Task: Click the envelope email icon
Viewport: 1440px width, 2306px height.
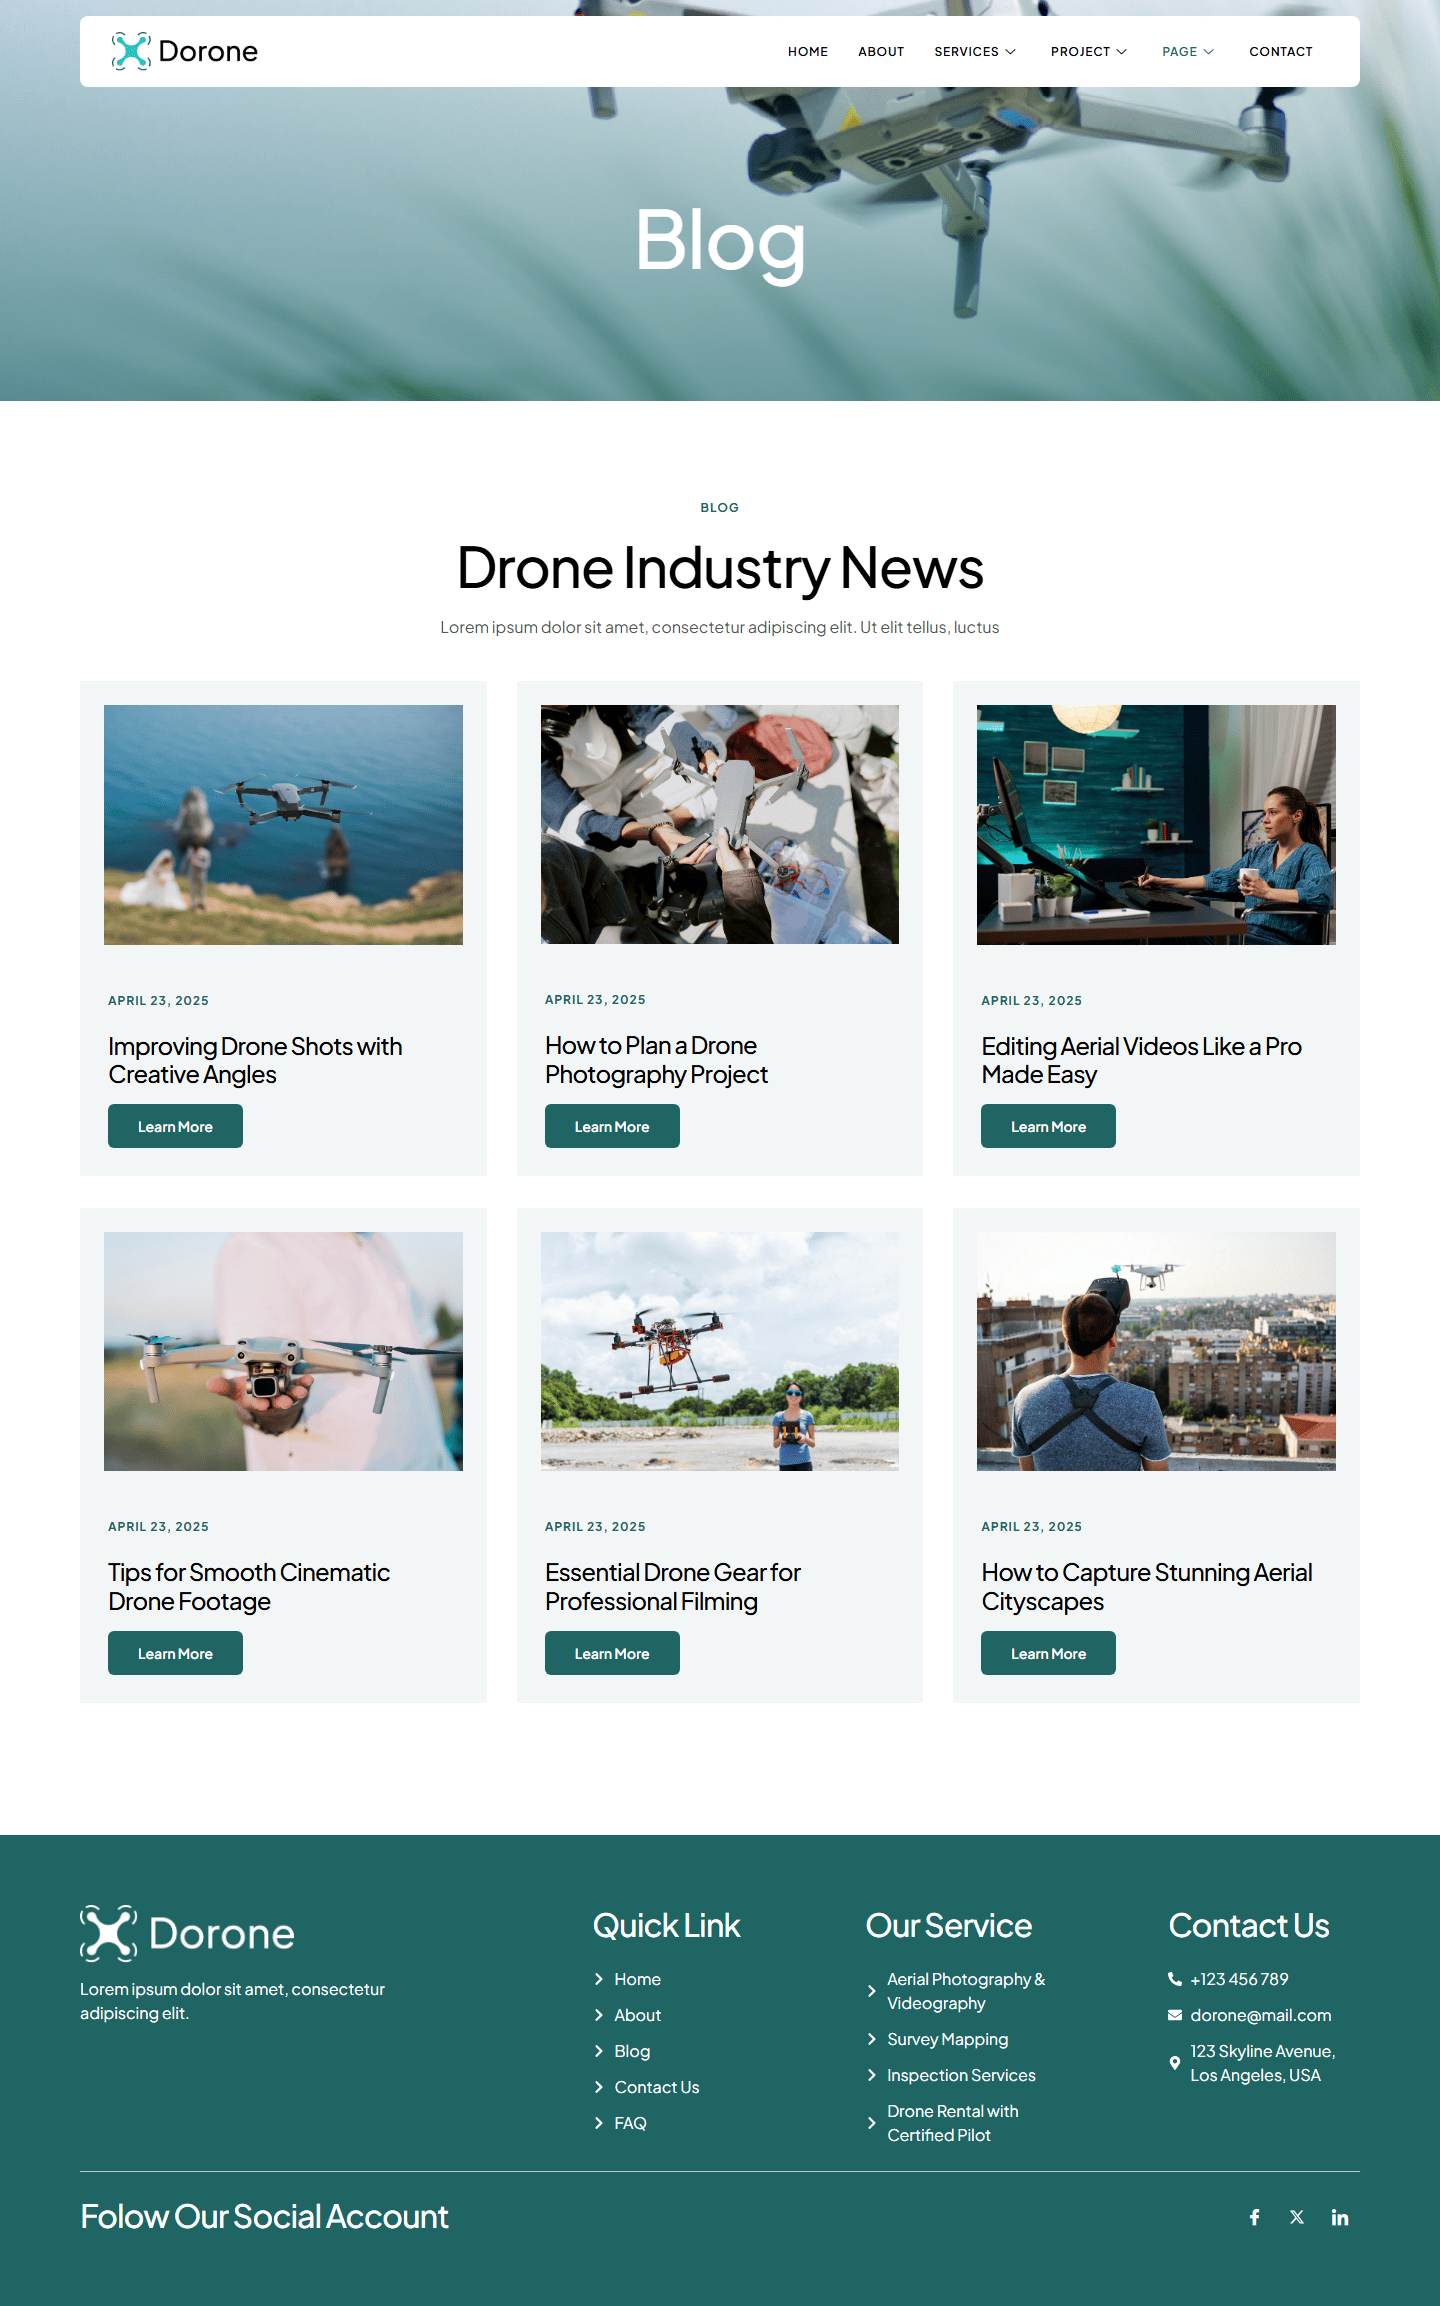Action: pos(1175,2015)
